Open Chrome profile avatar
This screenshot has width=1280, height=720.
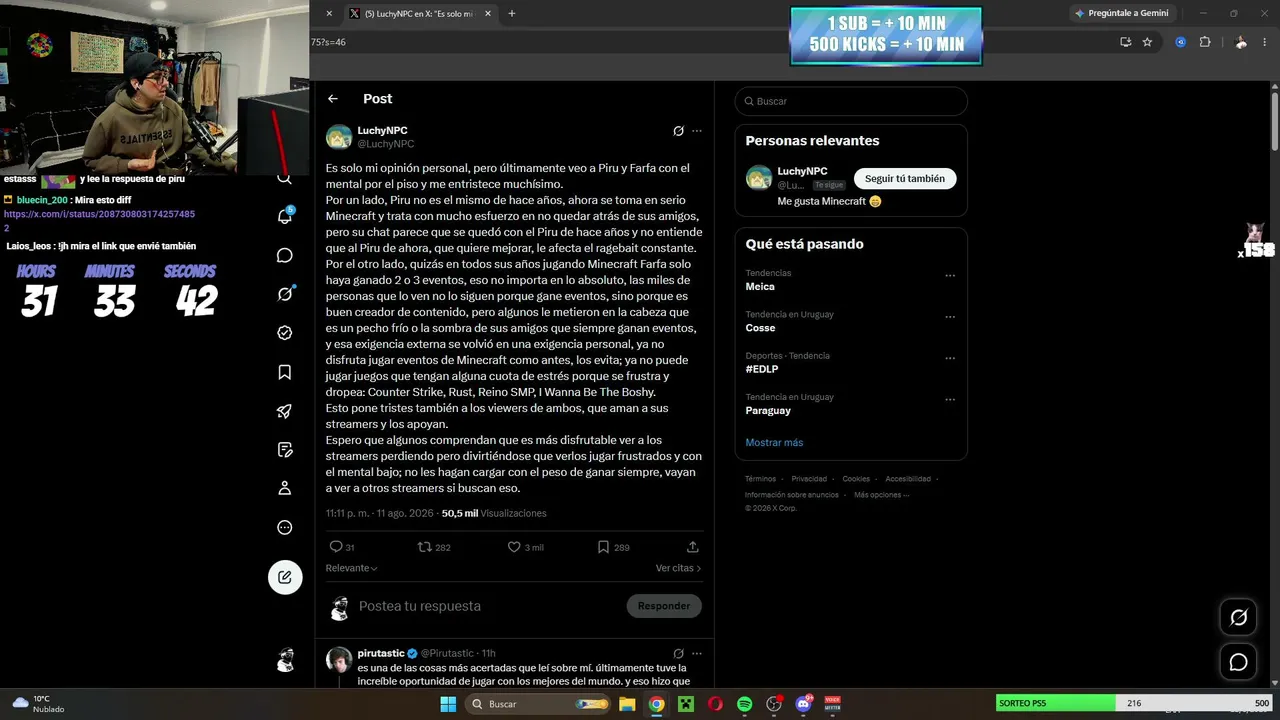(1241, 42)
